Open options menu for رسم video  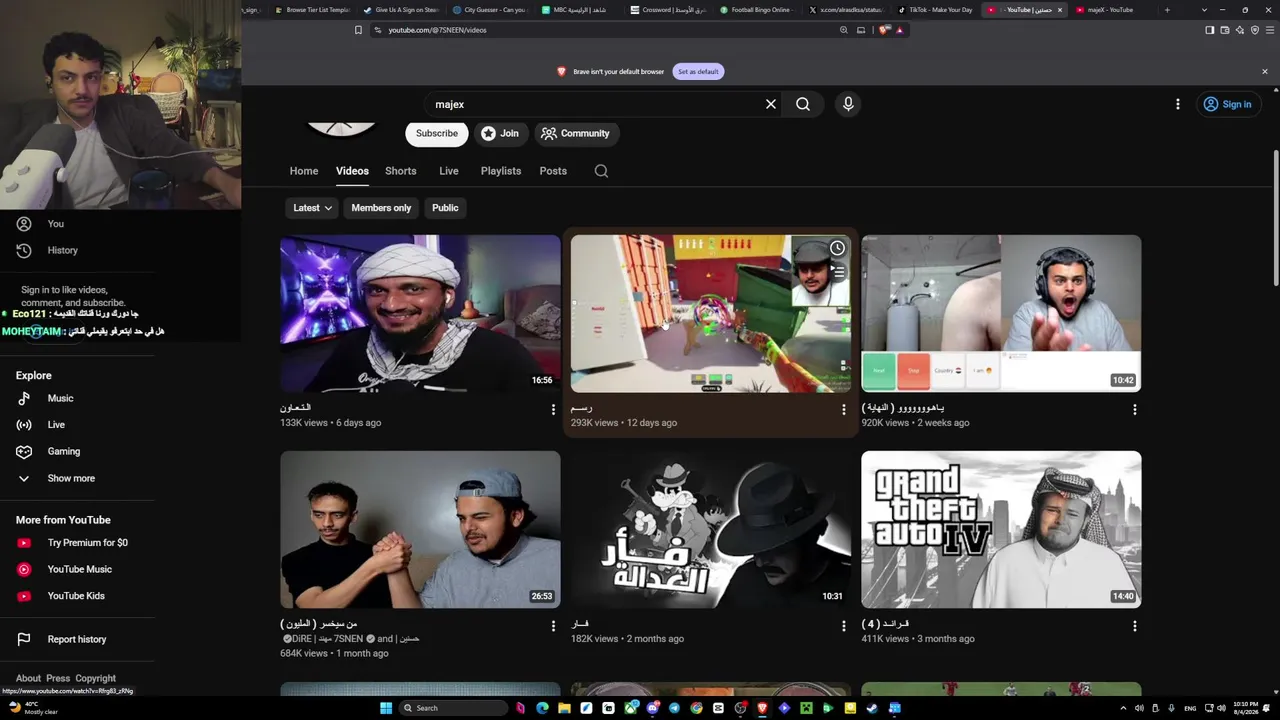pos(844,409)
